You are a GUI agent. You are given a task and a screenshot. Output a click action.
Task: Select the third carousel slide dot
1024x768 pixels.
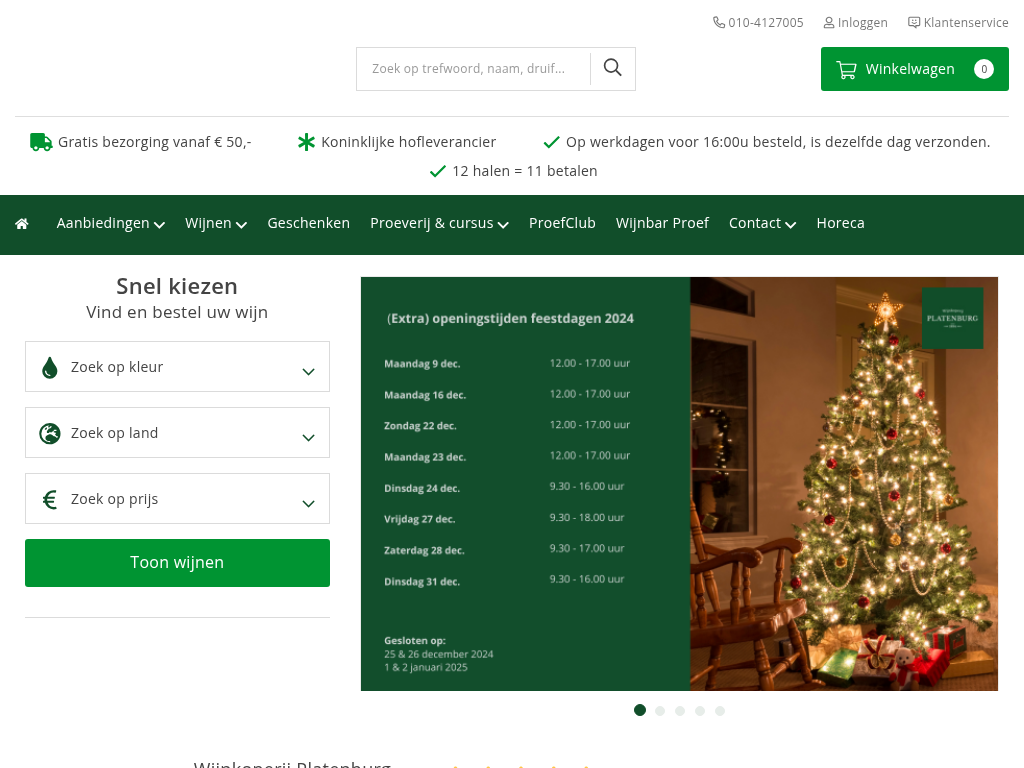[x=680, y=711]
